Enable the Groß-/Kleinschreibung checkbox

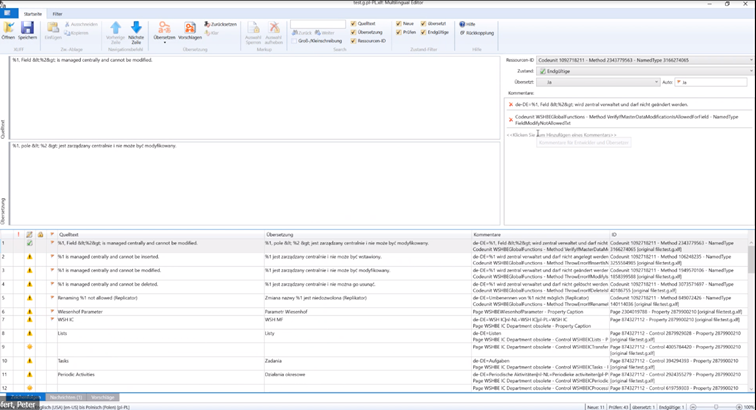click(294, 41)
